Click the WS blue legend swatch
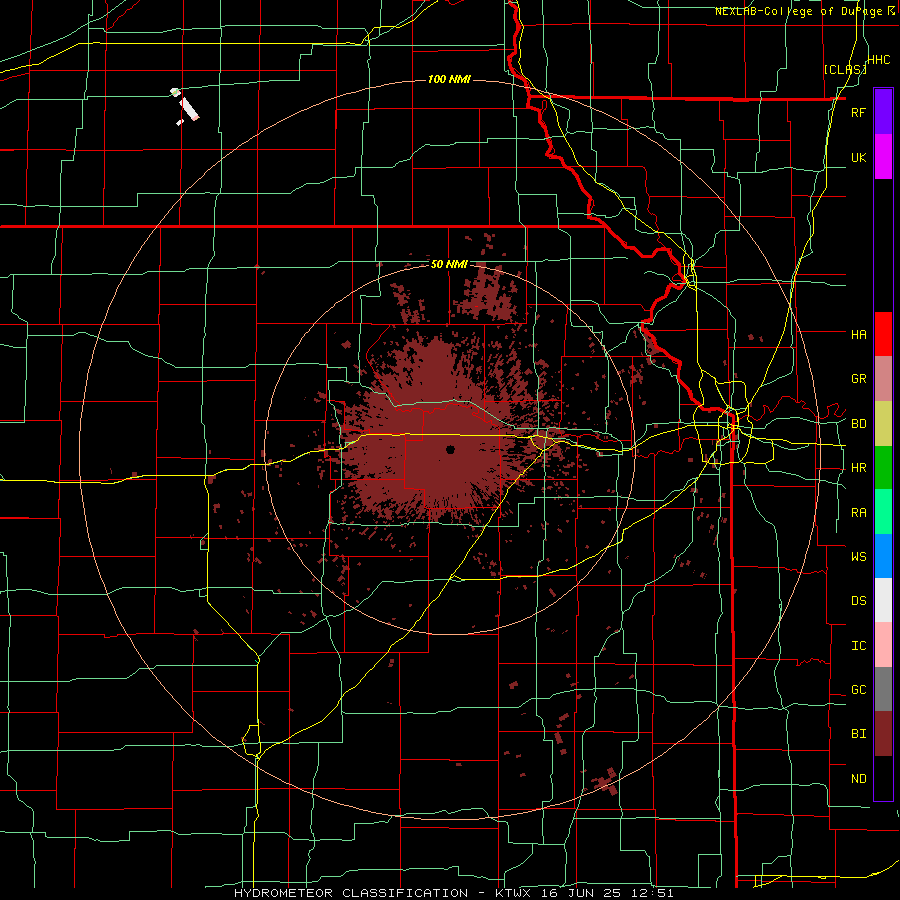This screenshot has height=900, width=900. (x=883, y=556)
